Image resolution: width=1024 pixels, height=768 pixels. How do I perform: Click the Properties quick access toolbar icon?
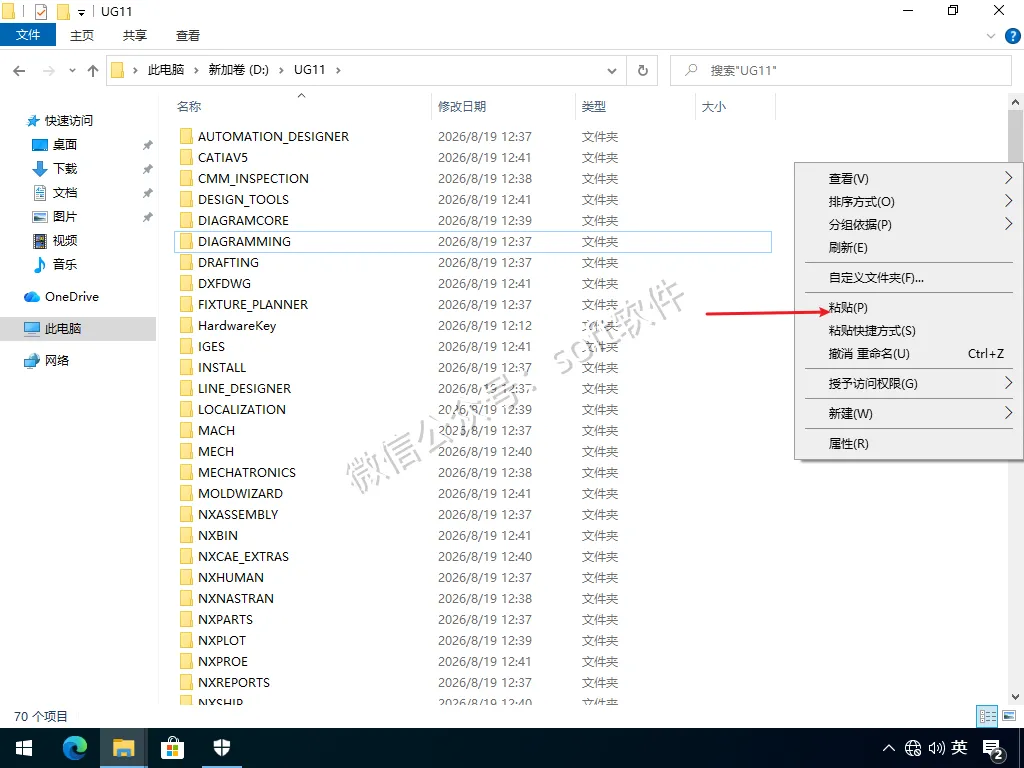[40, 12]
